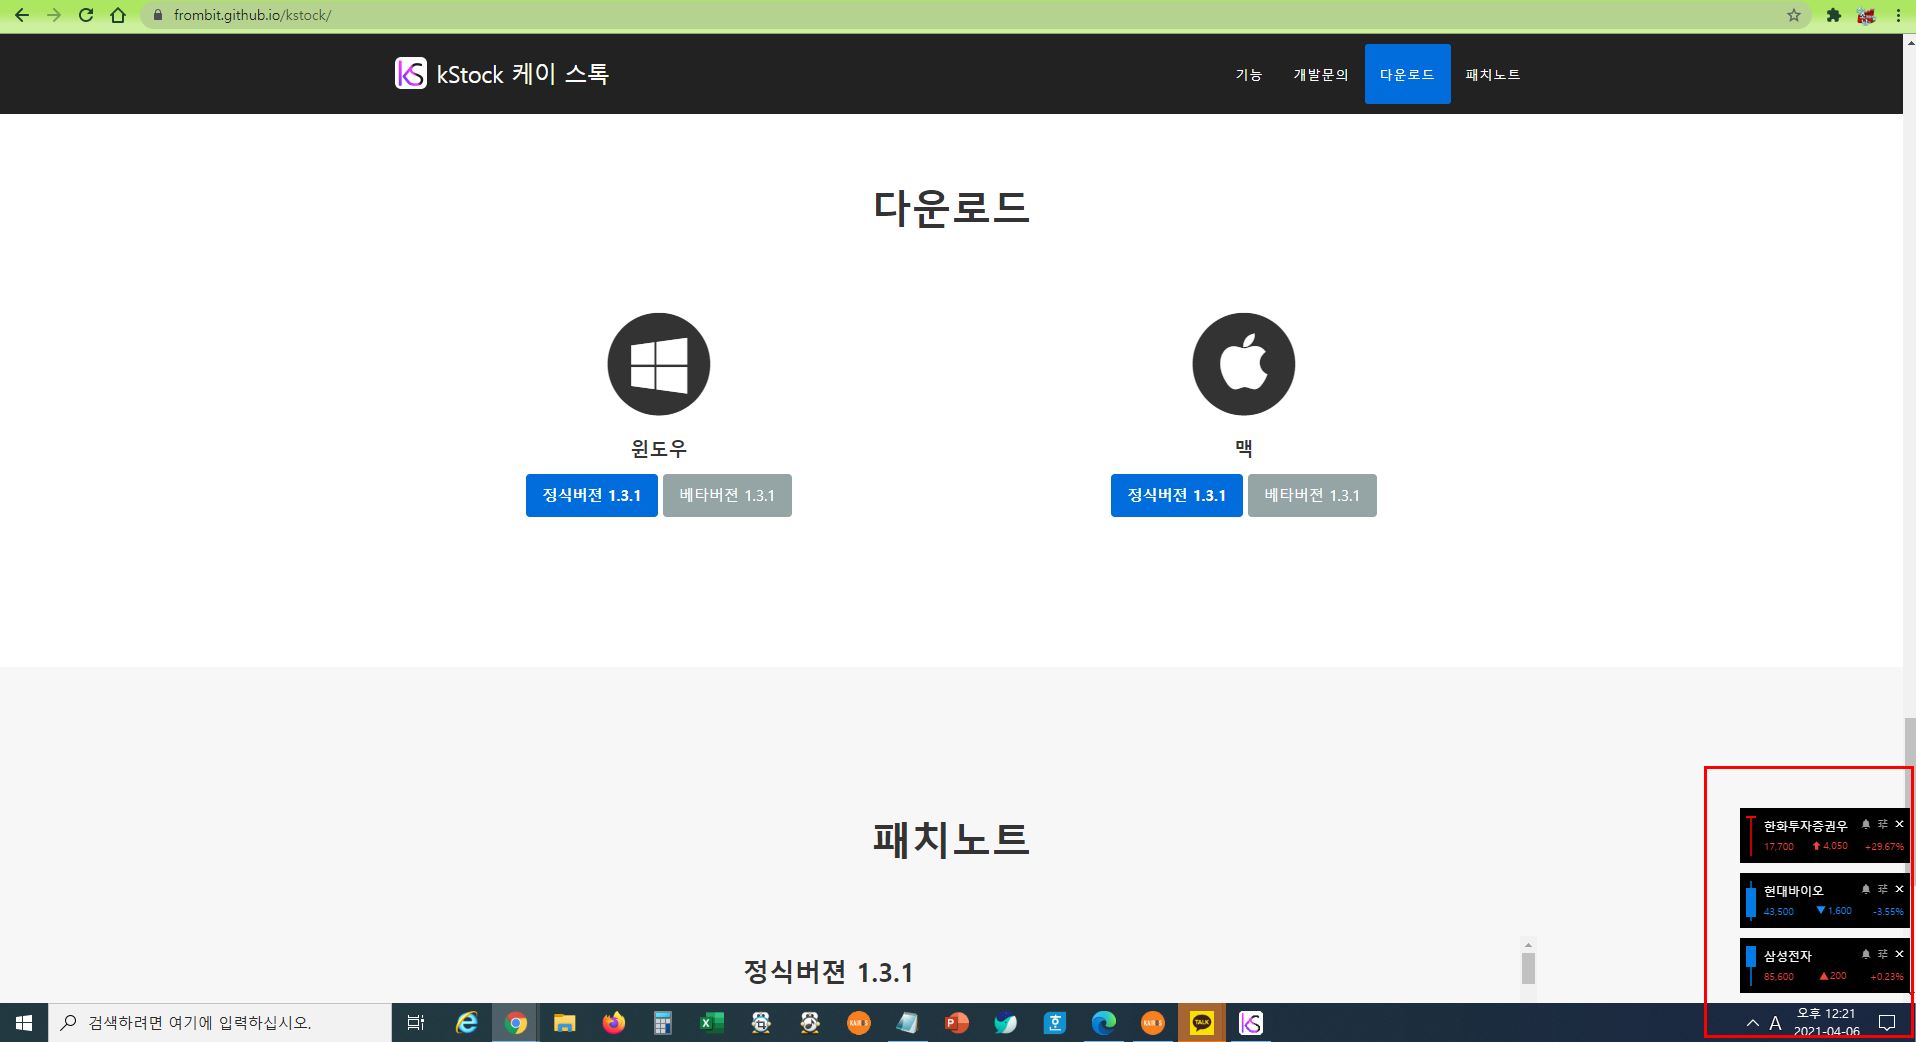
Task: Open settings sliders on 현대바이오 widget
Action: [x=1883, y=889]
